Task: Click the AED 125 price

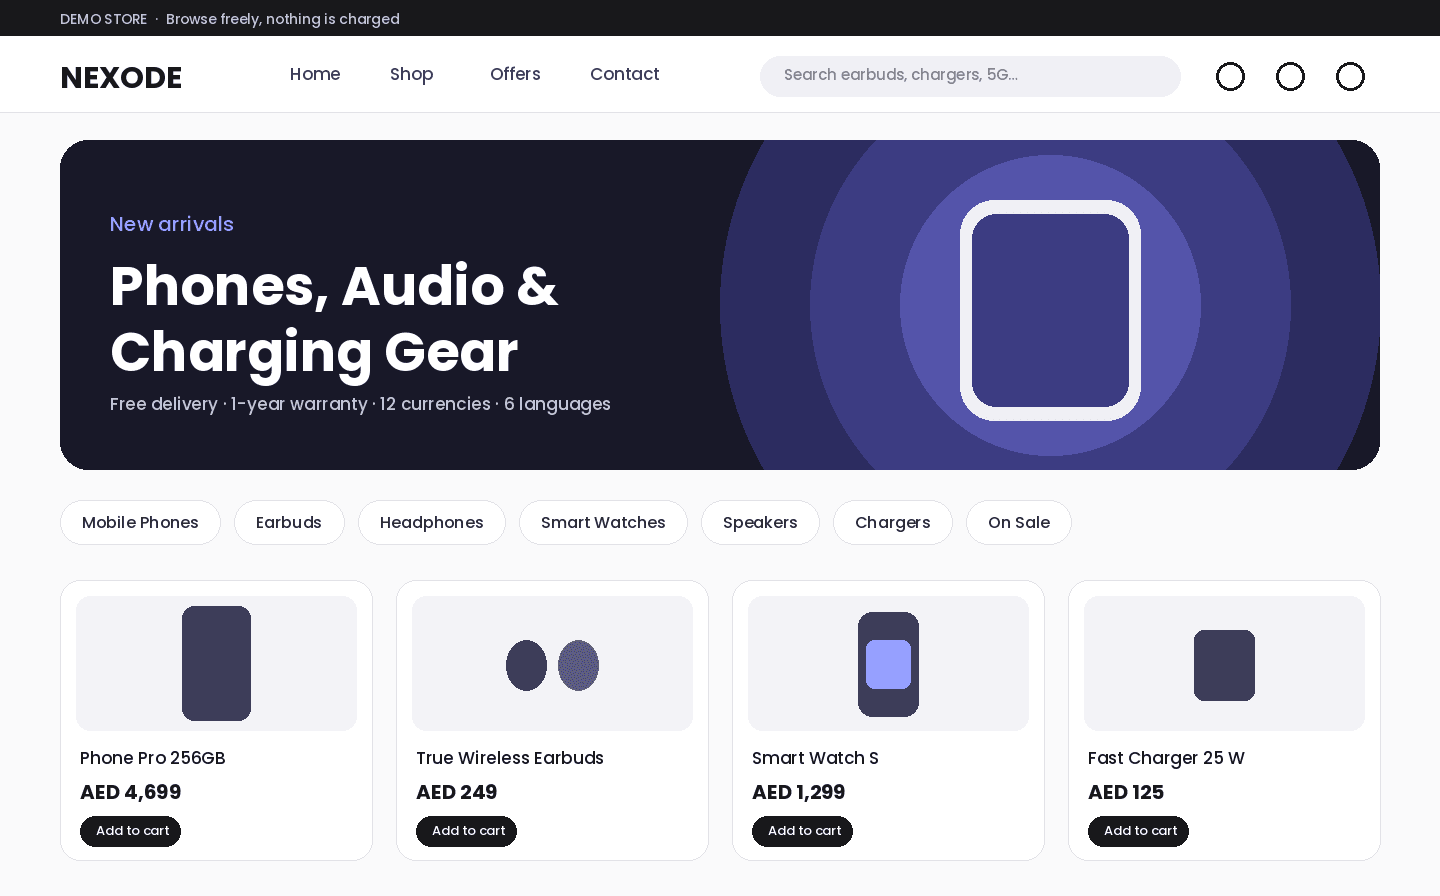Action: point(1126,792)
